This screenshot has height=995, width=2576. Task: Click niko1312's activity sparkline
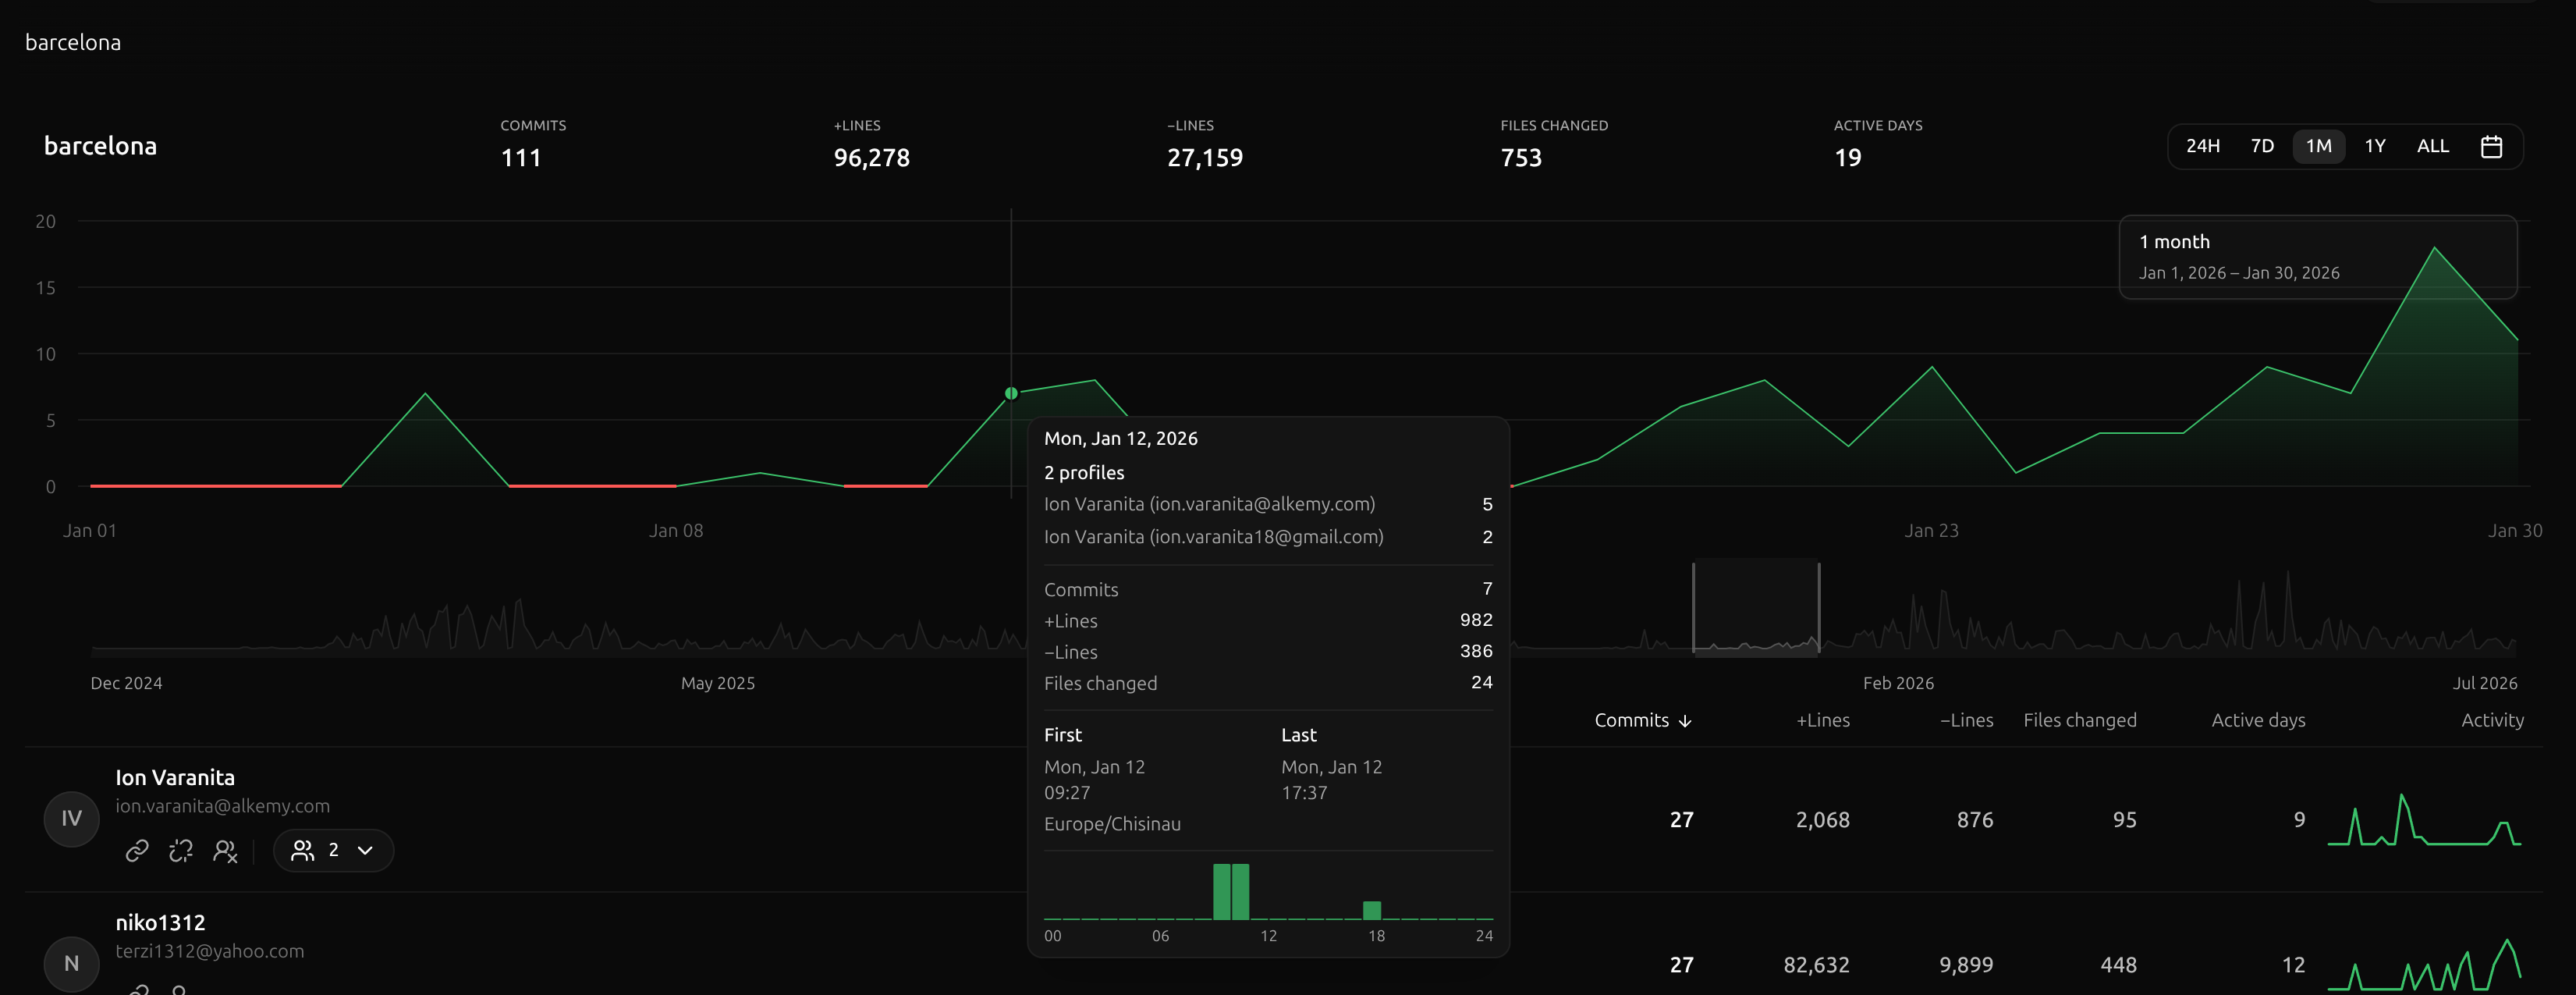2424,964
